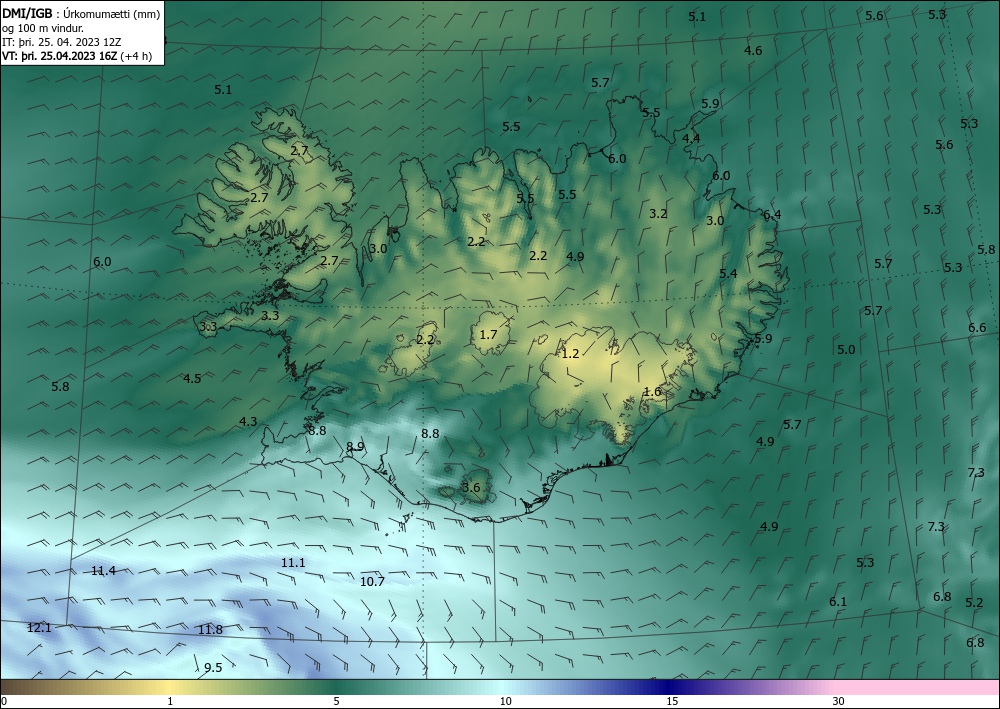Image resolution: width=1000 pixels, height=709 pixels.
Task: Click the 11.8 precipitable water value
Action: pos(210,630)
